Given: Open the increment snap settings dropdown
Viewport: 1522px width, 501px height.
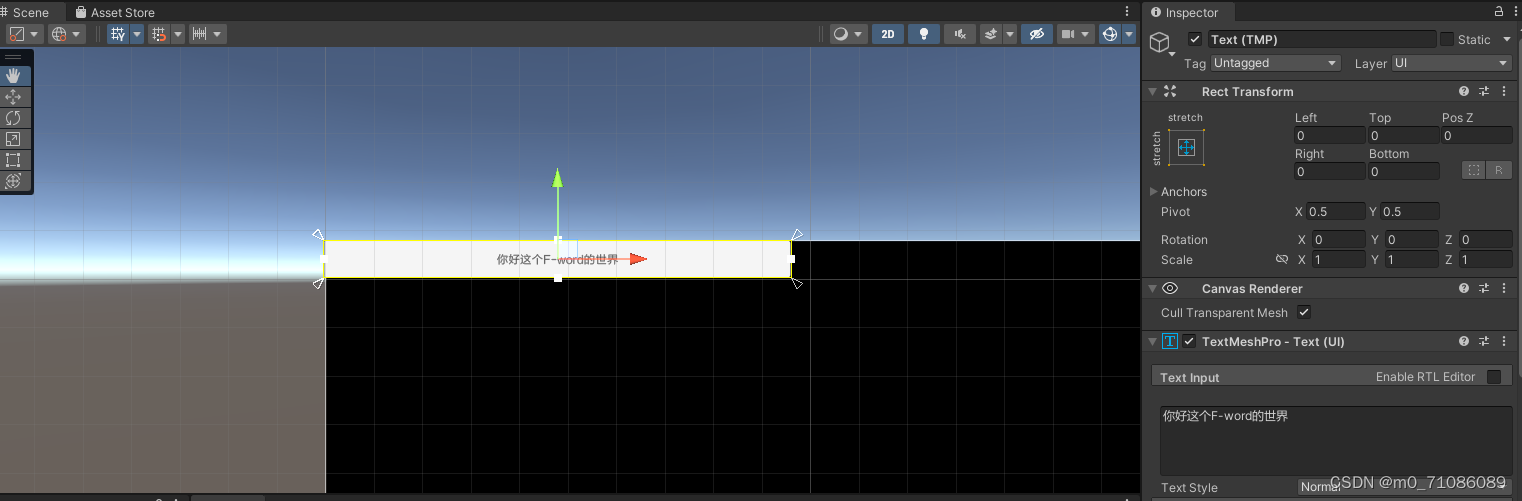Looking at the screenshot, I should [x=218, y=34].
